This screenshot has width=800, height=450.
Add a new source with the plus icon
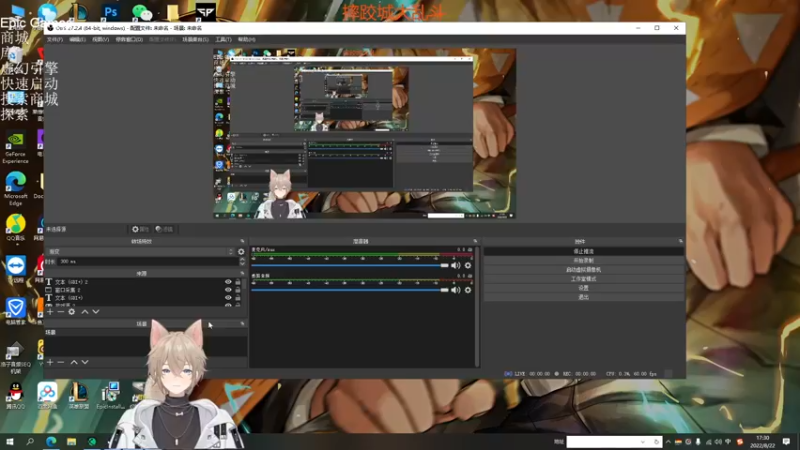click(50, 311)
